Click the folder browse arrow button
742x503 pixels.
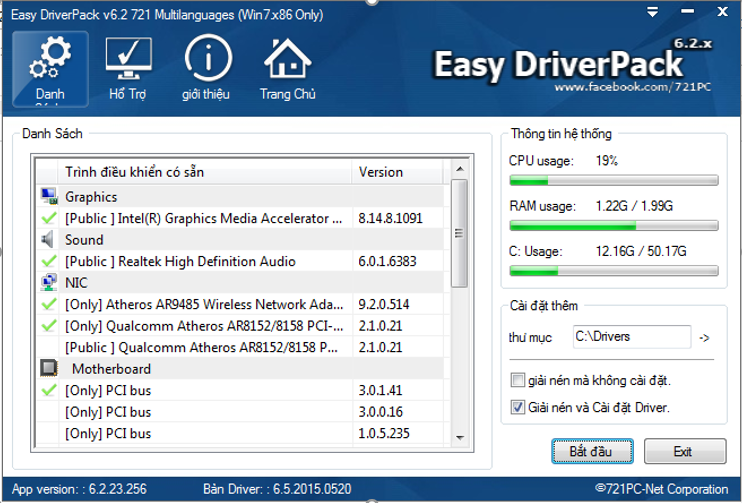pyautogui.click(x=704, y=338)
